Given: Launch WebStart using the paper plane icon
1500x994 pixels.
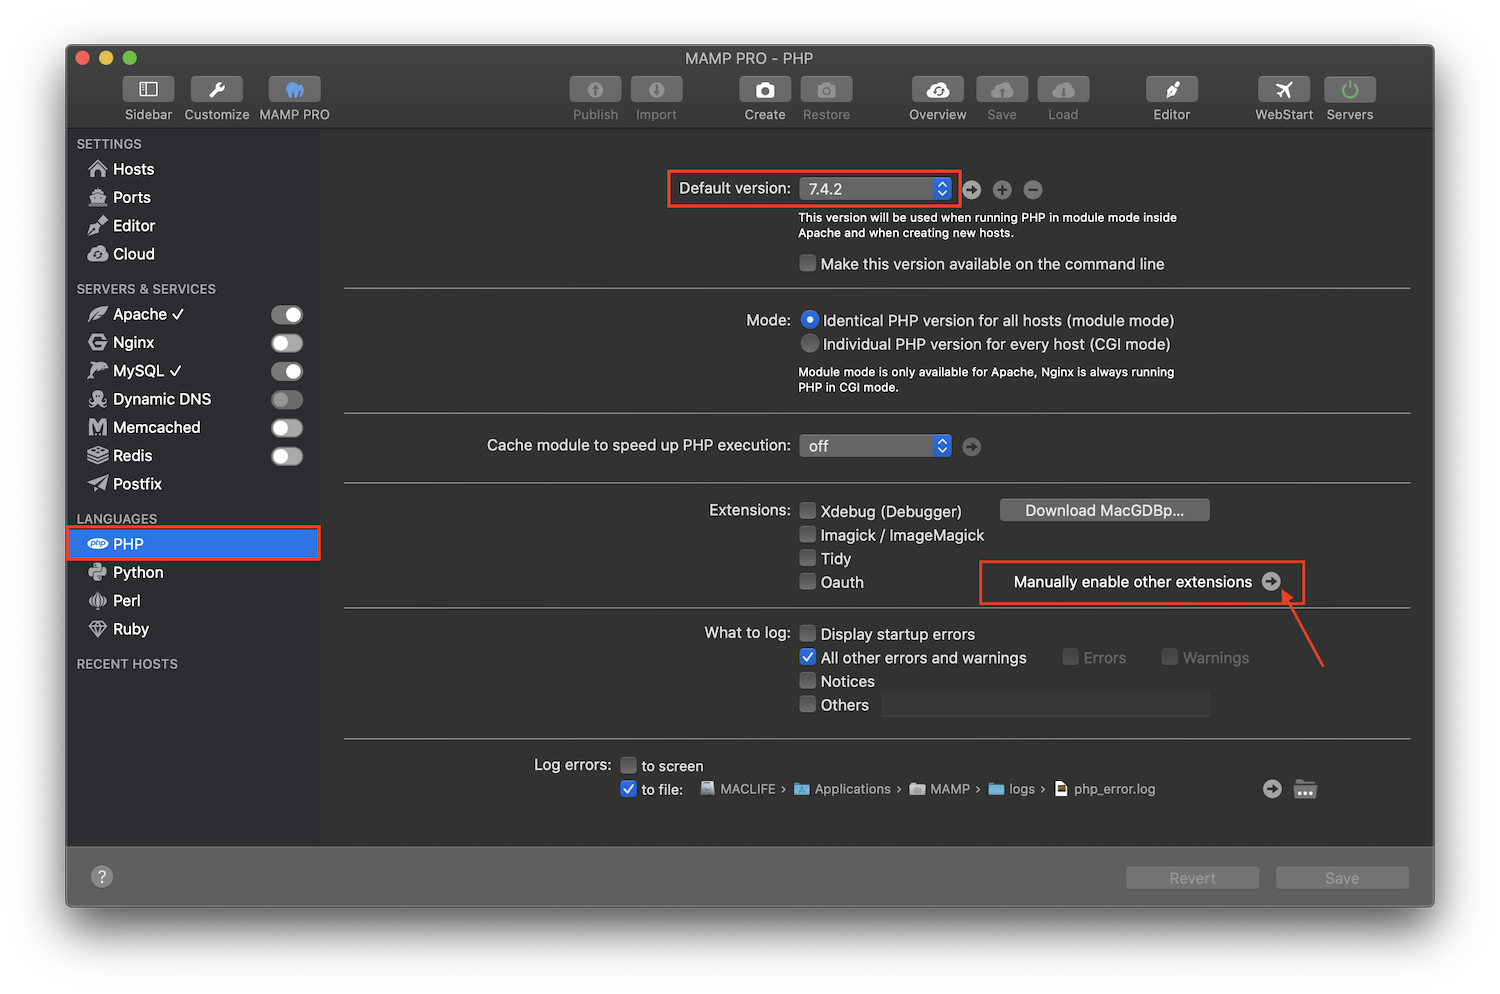Looking at the screenshot, I should click(1283, 88).
